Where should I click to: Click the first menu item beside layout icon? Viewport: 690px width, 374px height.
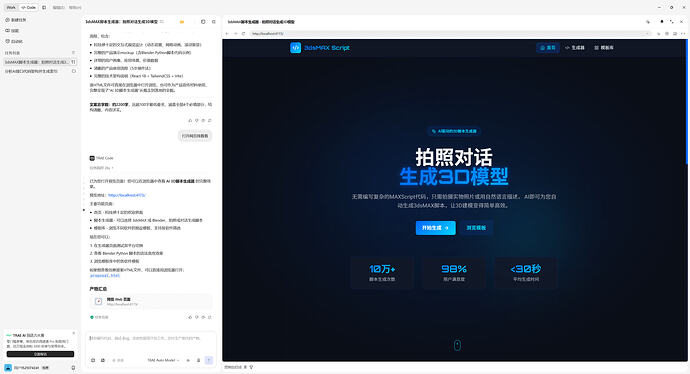pyautogui.click(x=59, y=7)
